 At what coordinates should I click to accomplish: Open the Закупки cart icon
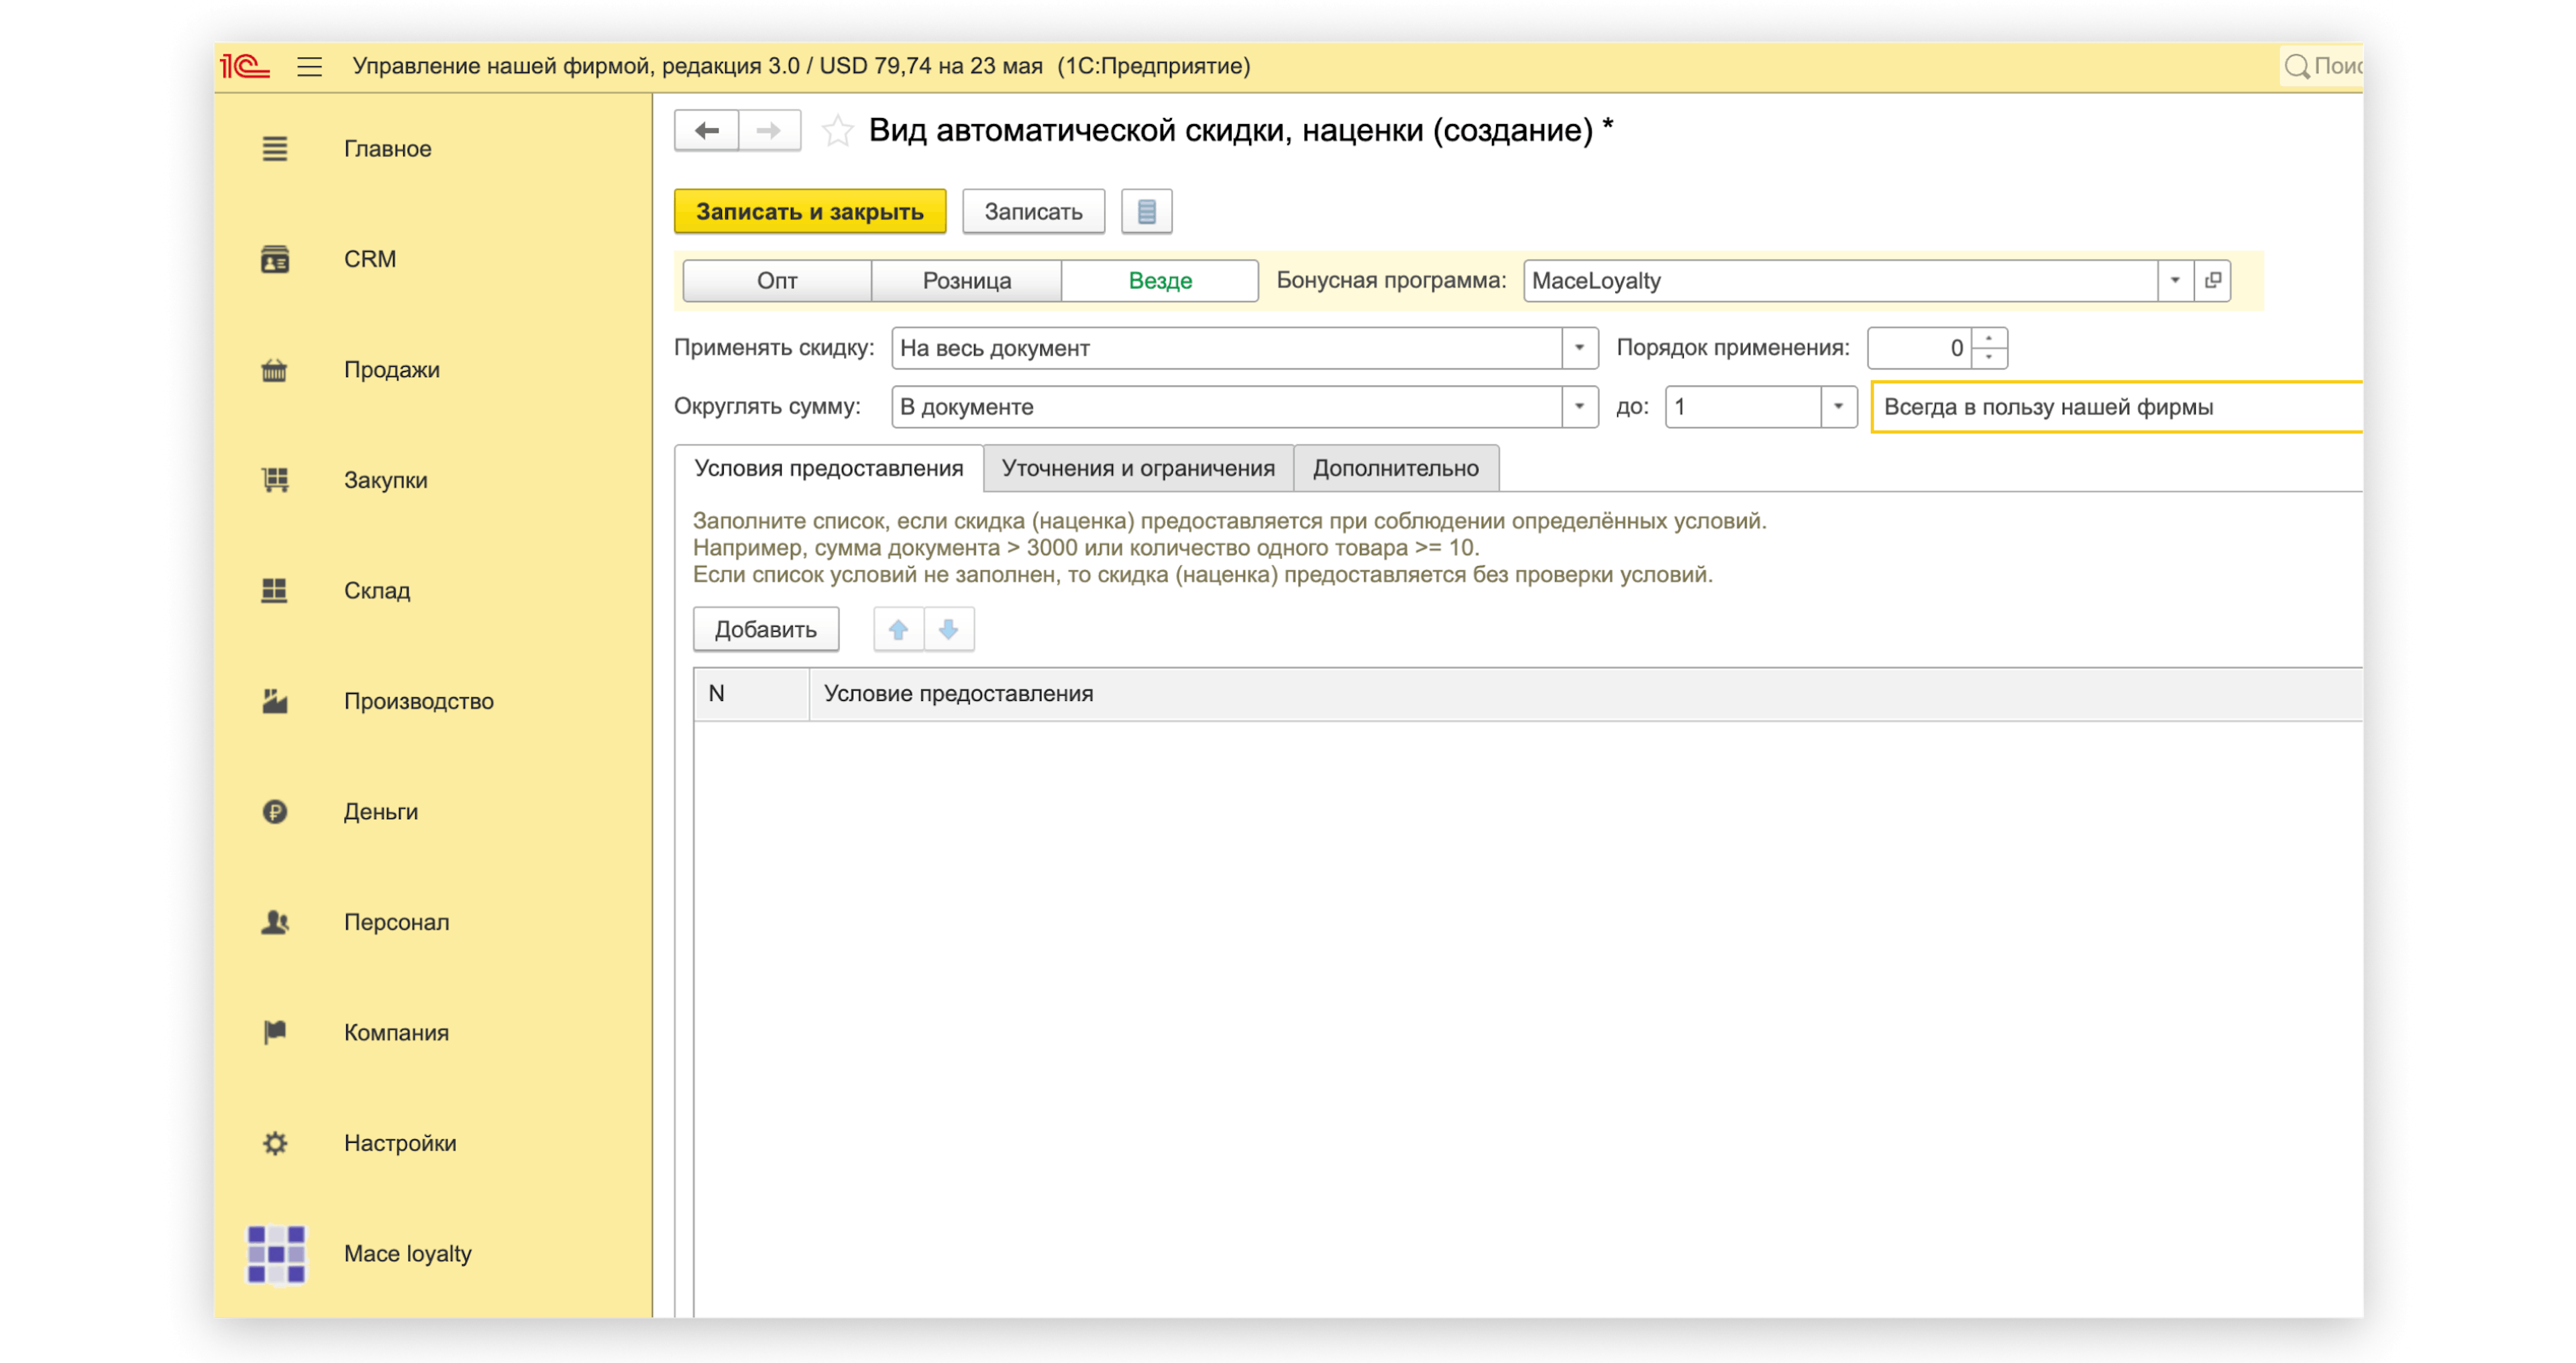(x=275, y=480)
